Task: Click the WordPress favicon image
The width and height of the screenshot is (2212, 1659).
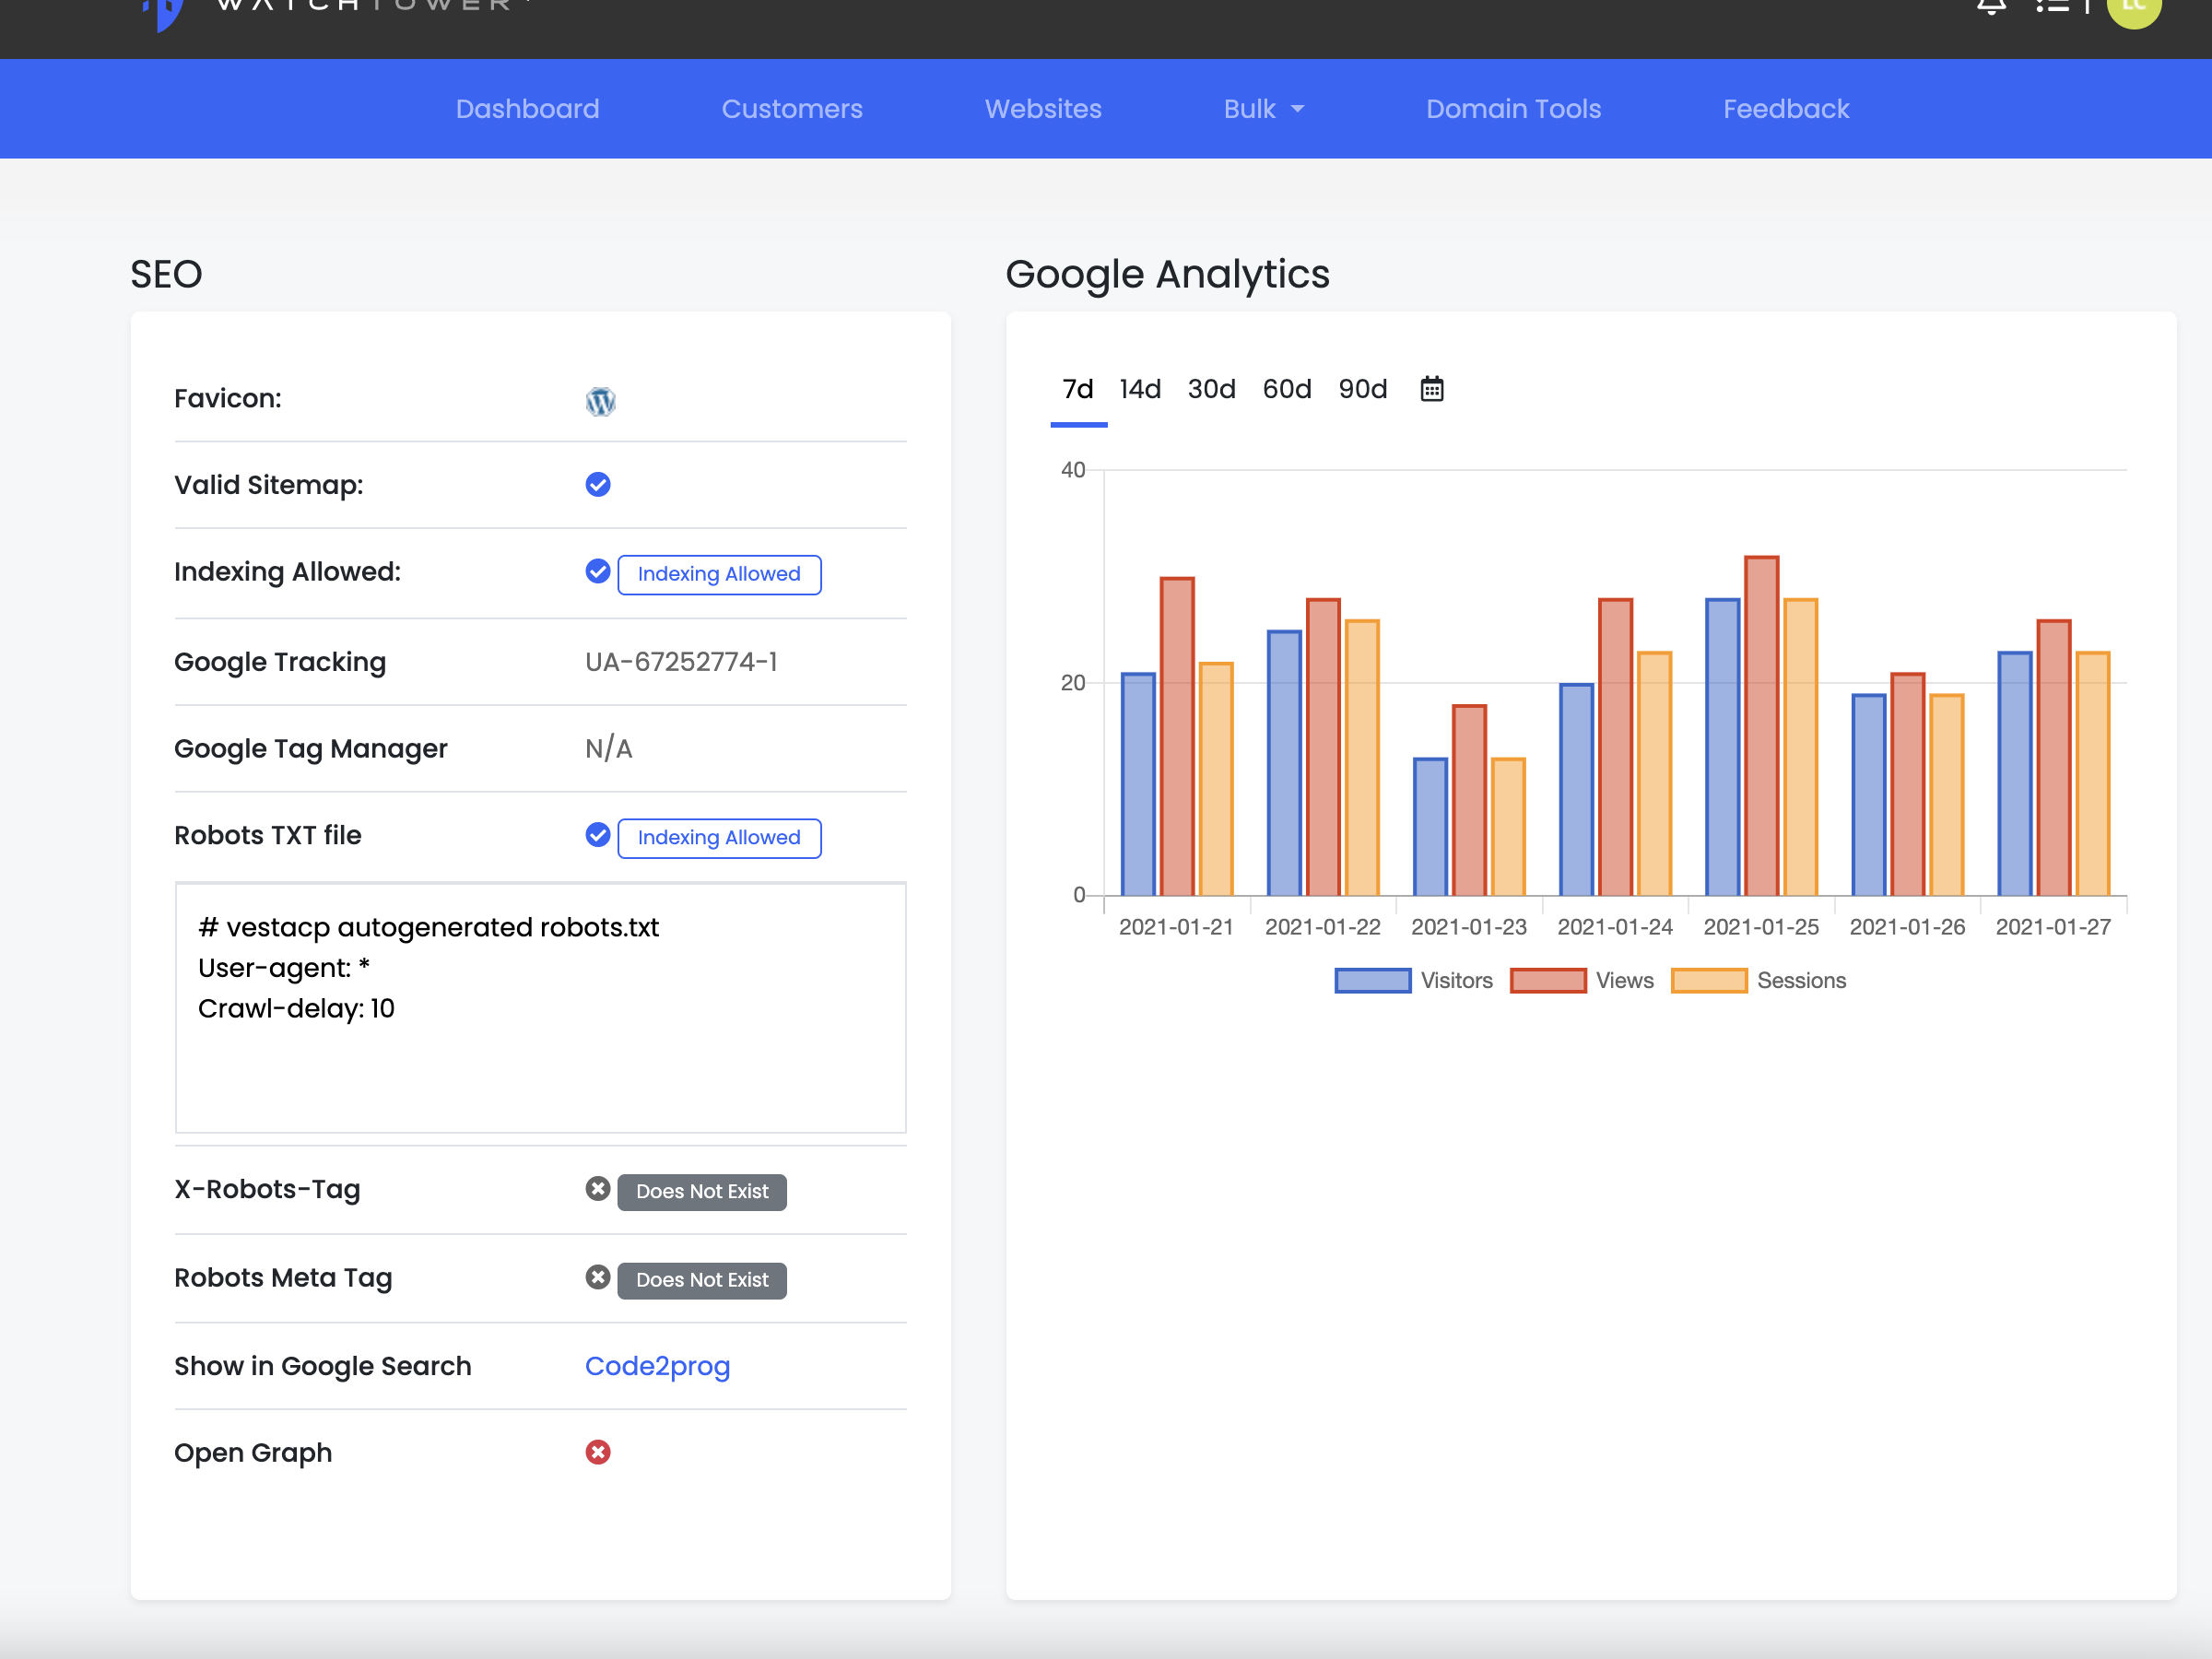Action: (x=600, y=401)
